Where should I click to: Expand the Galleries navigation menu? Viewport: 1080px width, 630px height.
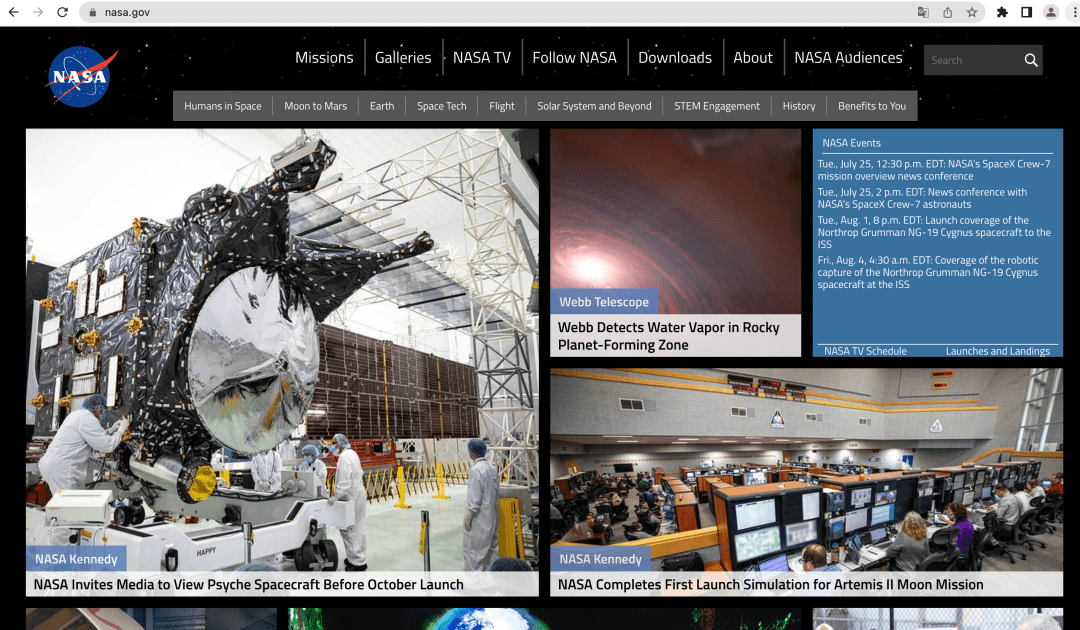pos(403,58)
